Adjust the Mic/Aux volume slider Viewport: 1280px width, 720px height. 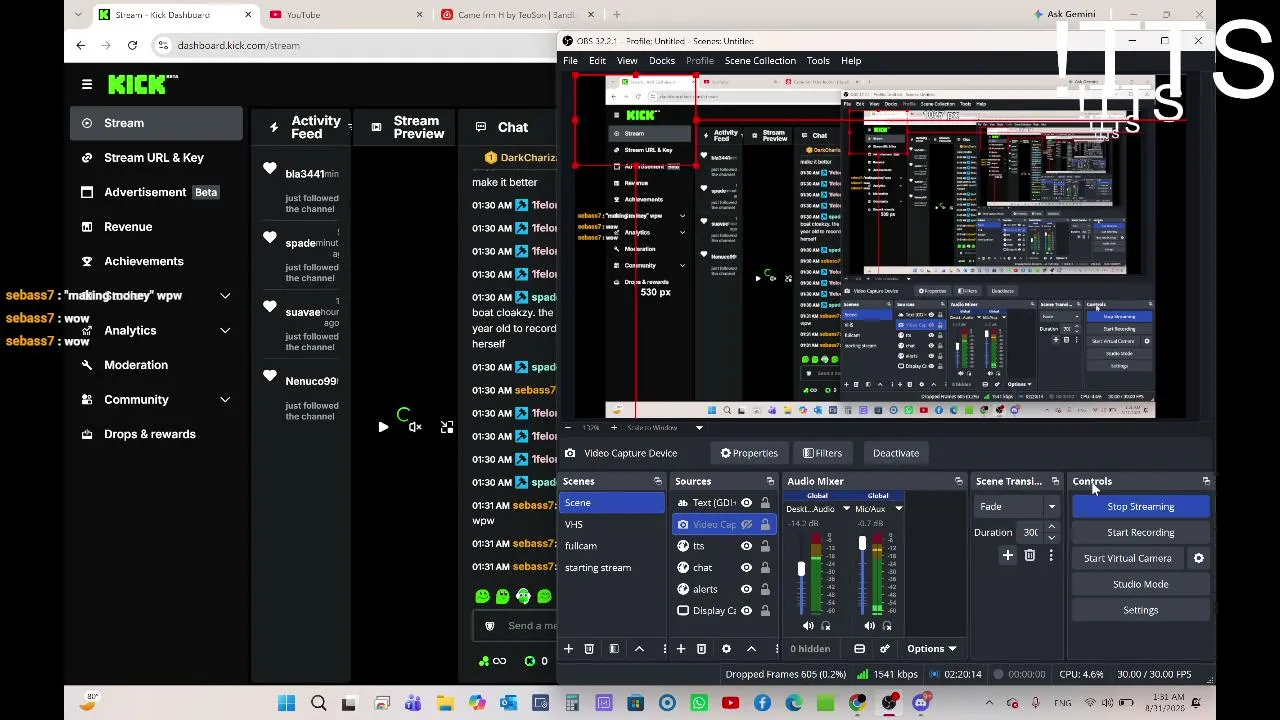[862, 544]
